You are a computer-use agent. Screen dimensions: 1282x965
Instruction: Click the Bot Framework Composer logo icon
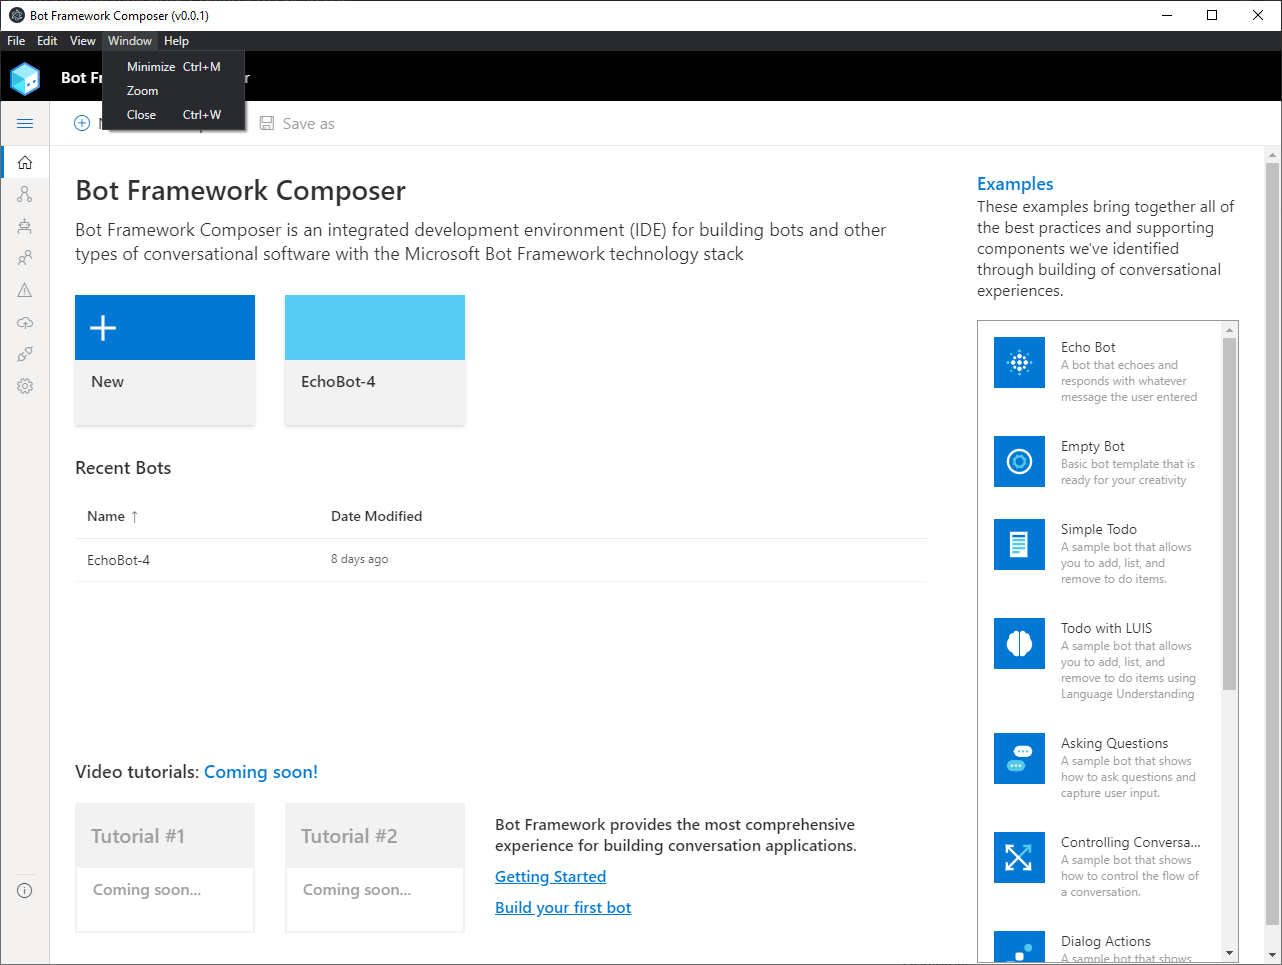pyautogui.click(x=25, y=78)
